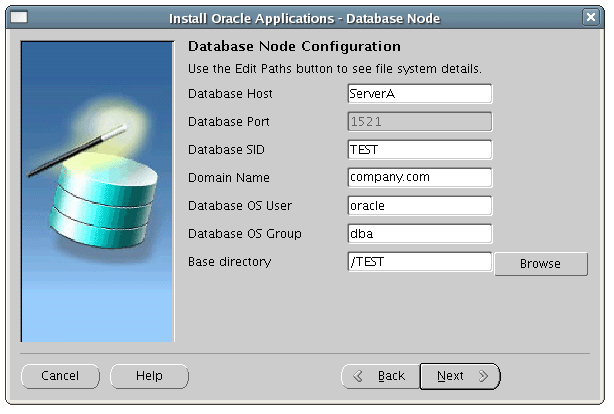Focus the Database SID field
Viewport: 614px width, 414px height.
click(420, 150)
